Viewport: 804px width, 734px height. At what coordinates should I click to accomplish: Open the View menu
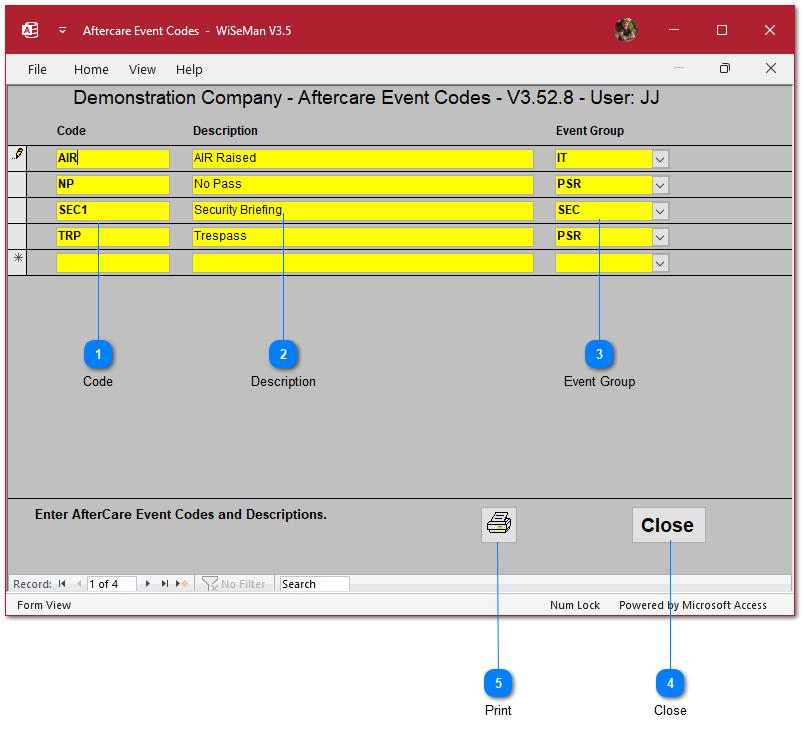tap(142, 69)
